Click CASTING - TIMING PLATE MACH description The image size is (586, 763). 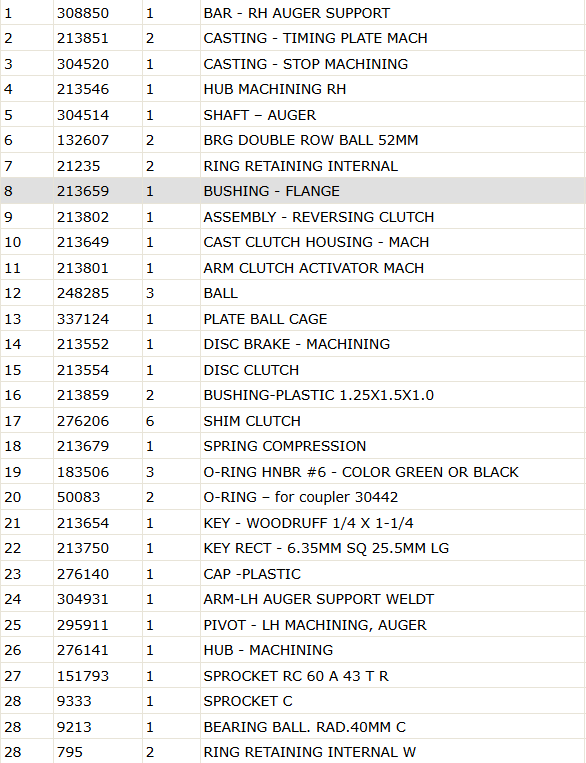point(315,38)
